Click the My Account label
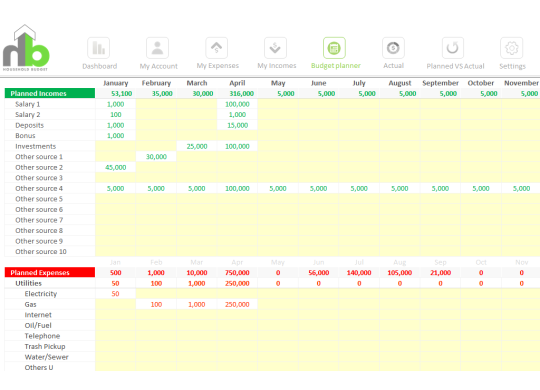This screenshot has height=390, width=540. coord(158,66)
